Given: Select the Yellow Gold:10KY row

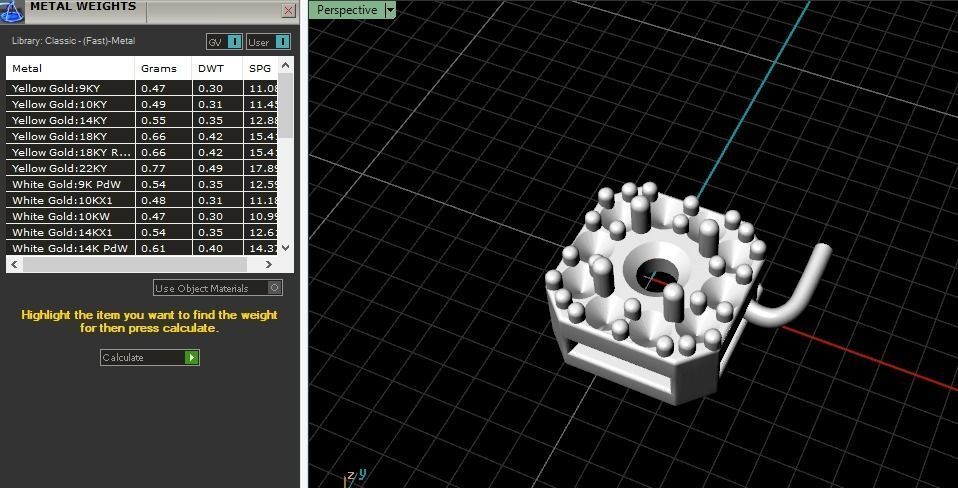Looking at the screenshot, I should pos(142,104).
